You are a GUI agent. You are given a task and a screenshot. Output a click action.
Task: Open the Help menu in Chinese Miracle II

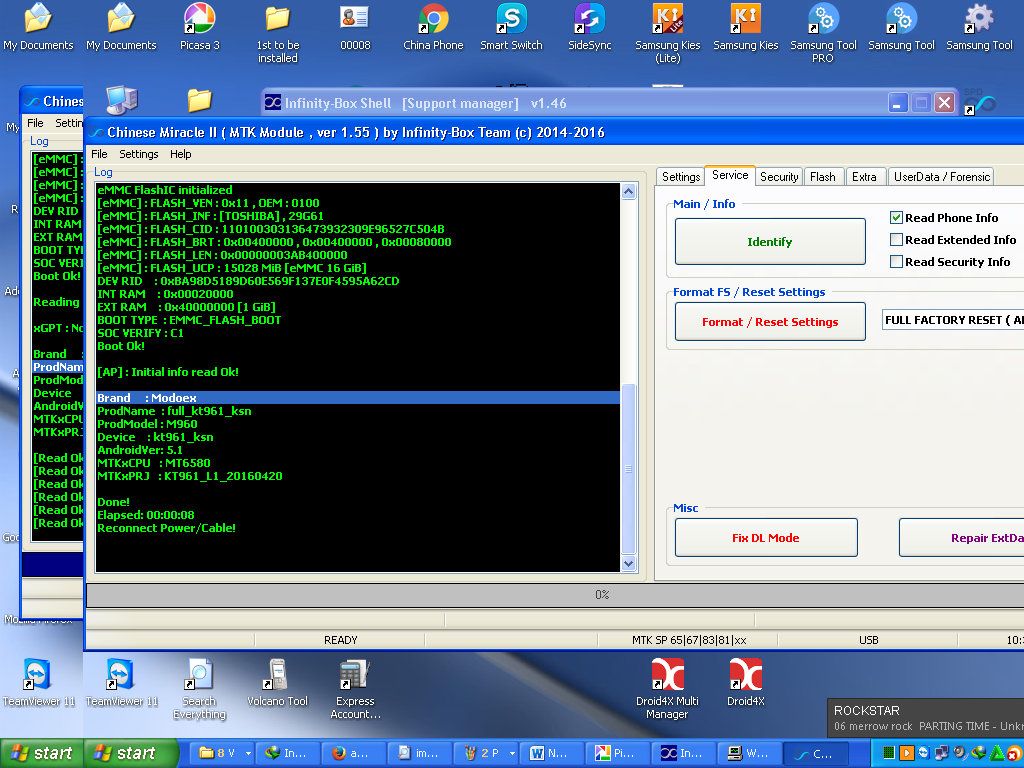pos(180,154)
